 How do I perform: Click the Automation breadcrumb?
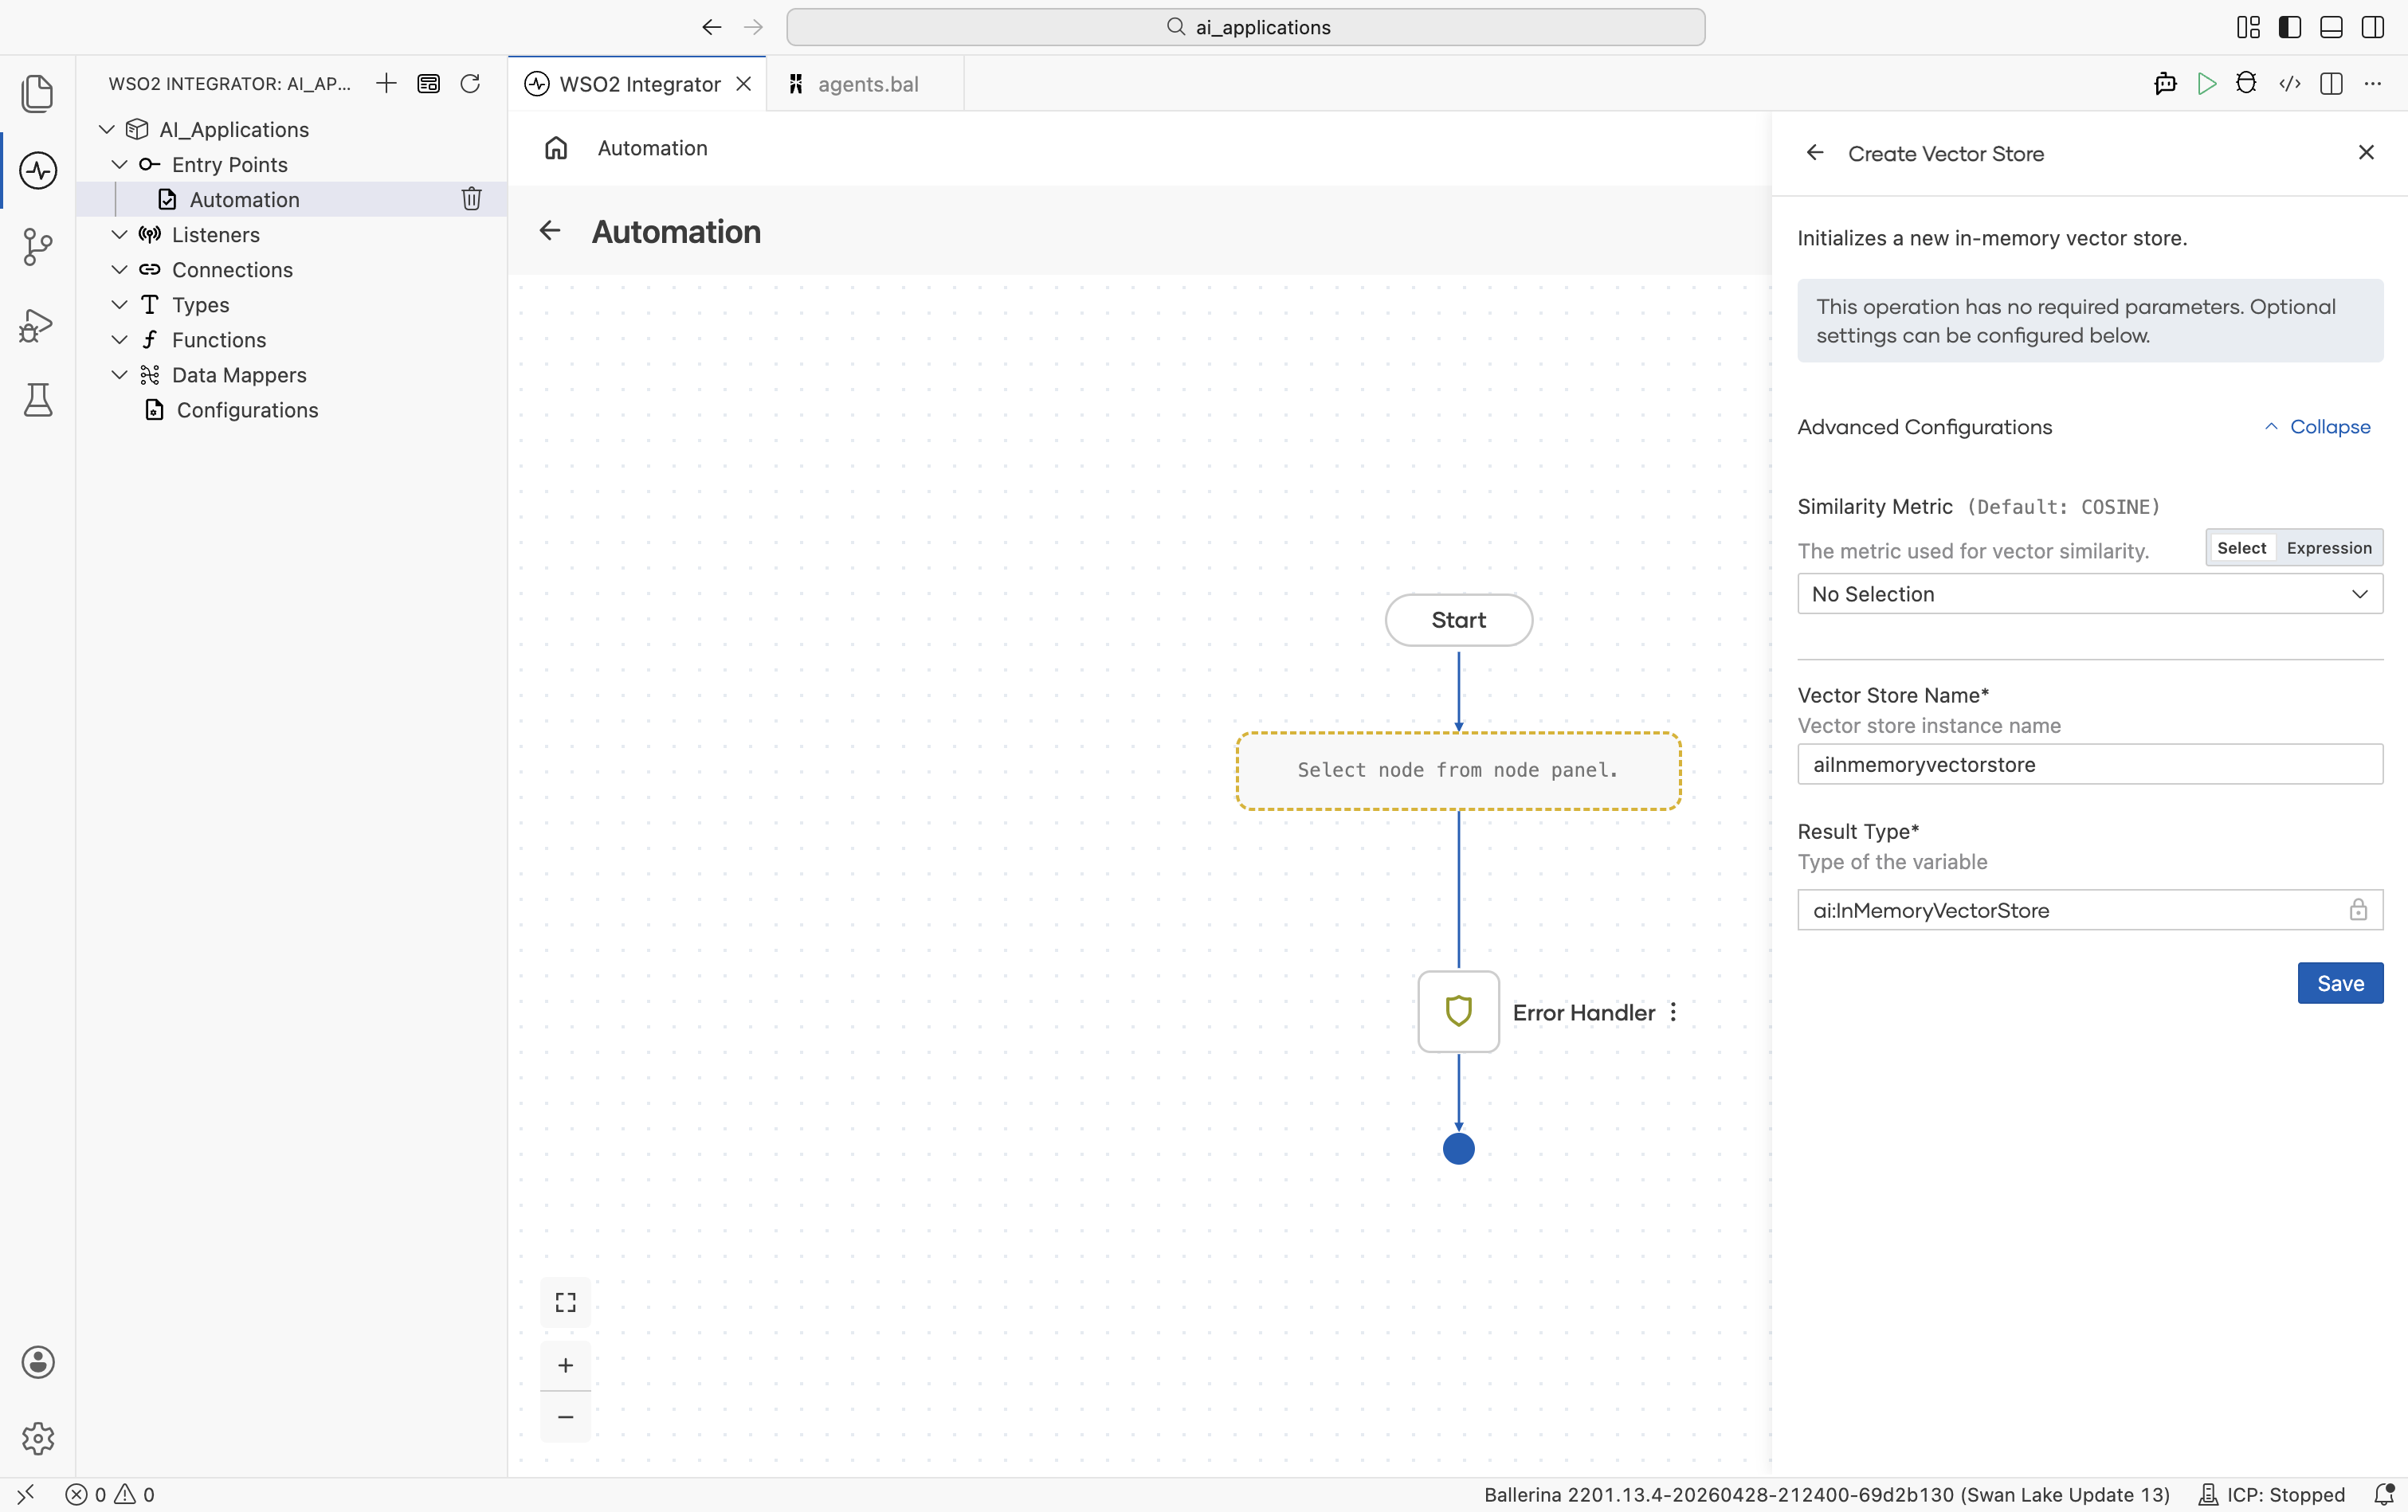pos(653,148)
